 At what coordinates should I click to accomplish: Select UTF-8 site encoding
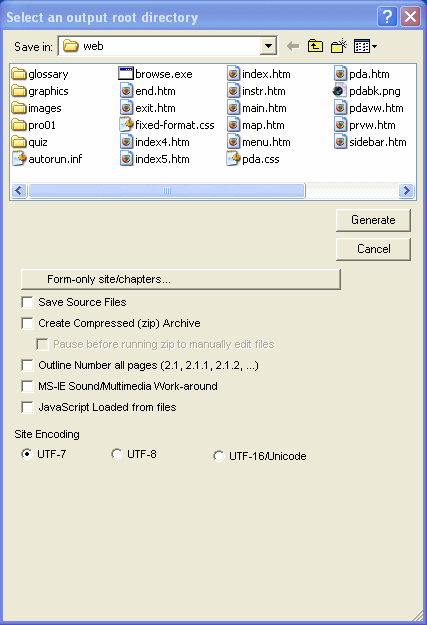tap(116, 454)
